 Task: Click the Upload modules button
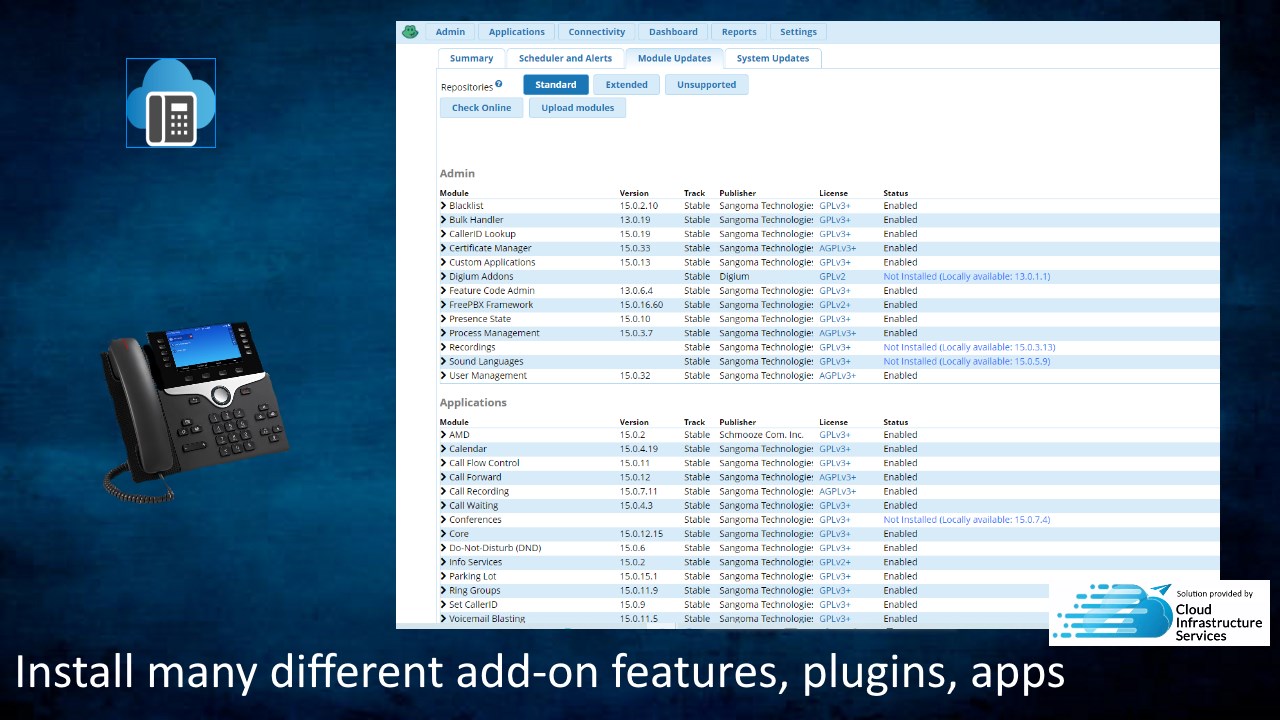click(x=578, y=108)
